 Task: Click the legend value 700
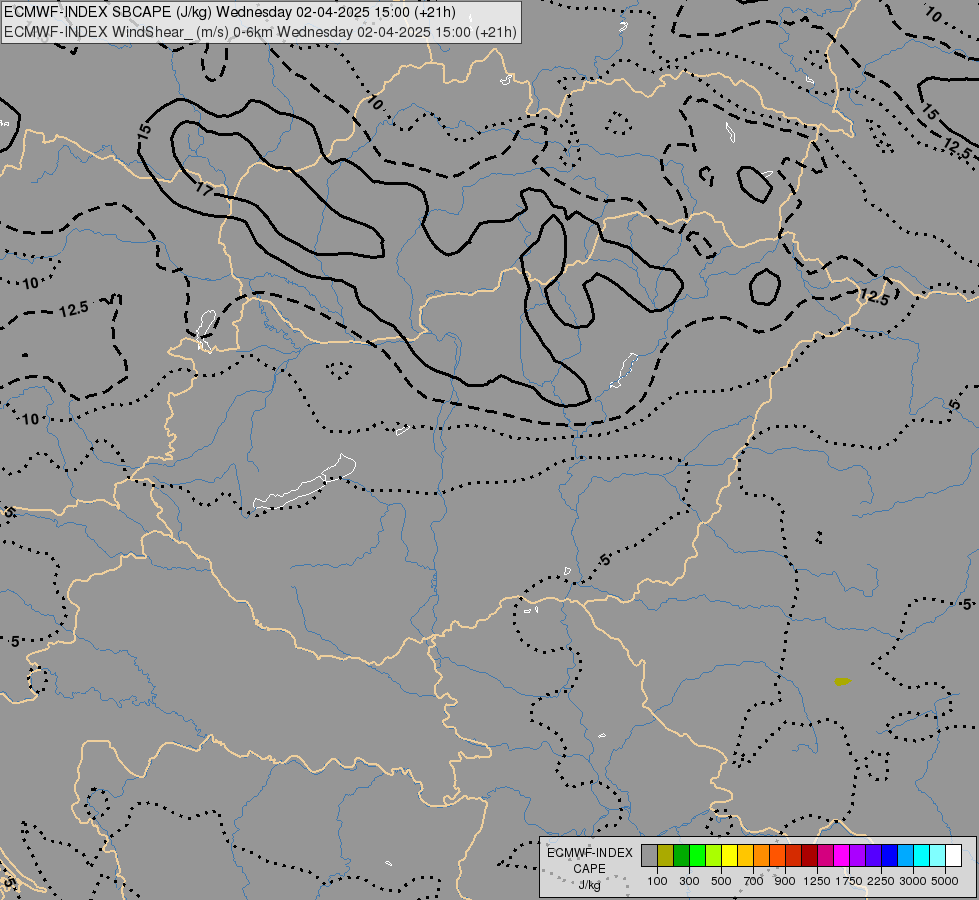(754, 881)
